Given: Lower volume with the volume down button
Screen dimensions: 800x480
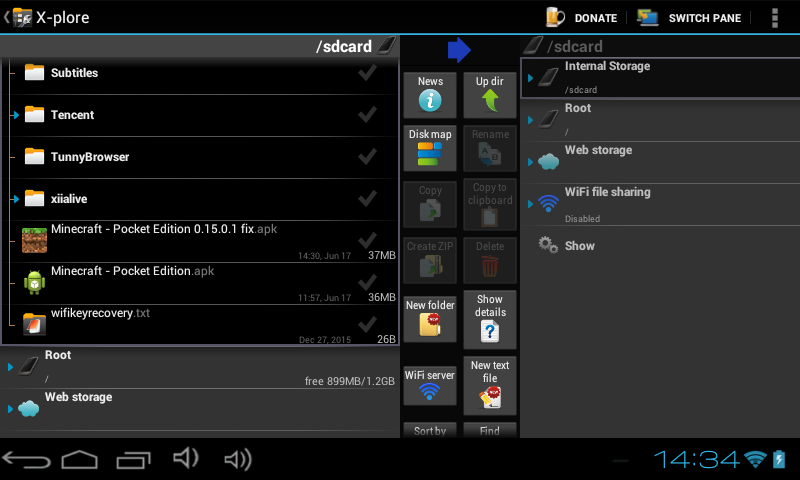Looking at the screenshot, I should (x=186, y=459).
